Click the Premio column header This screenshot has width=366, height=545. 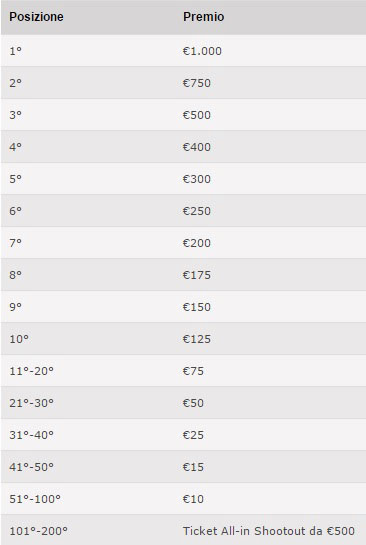[203, 17]
